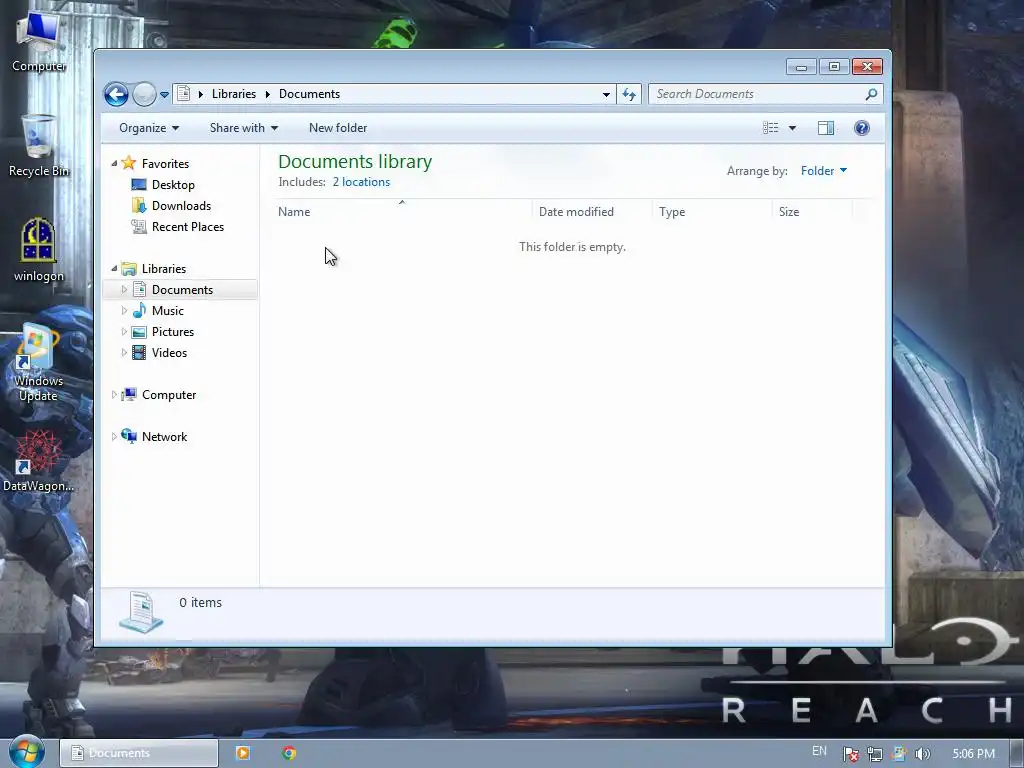Click the network tray icon
Image resolution: width=1024 pixels, height=768 pixels.
[874, 754]
